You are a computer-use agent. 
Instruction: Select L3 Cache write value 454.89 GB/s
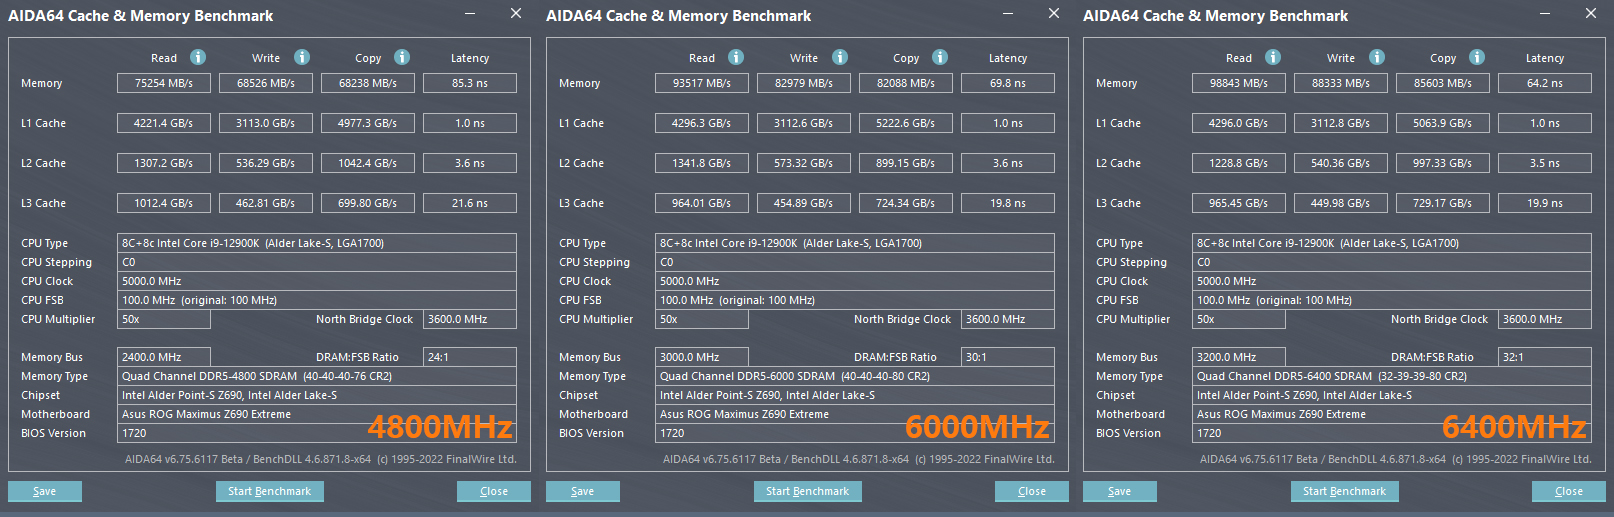click(804, 203)
